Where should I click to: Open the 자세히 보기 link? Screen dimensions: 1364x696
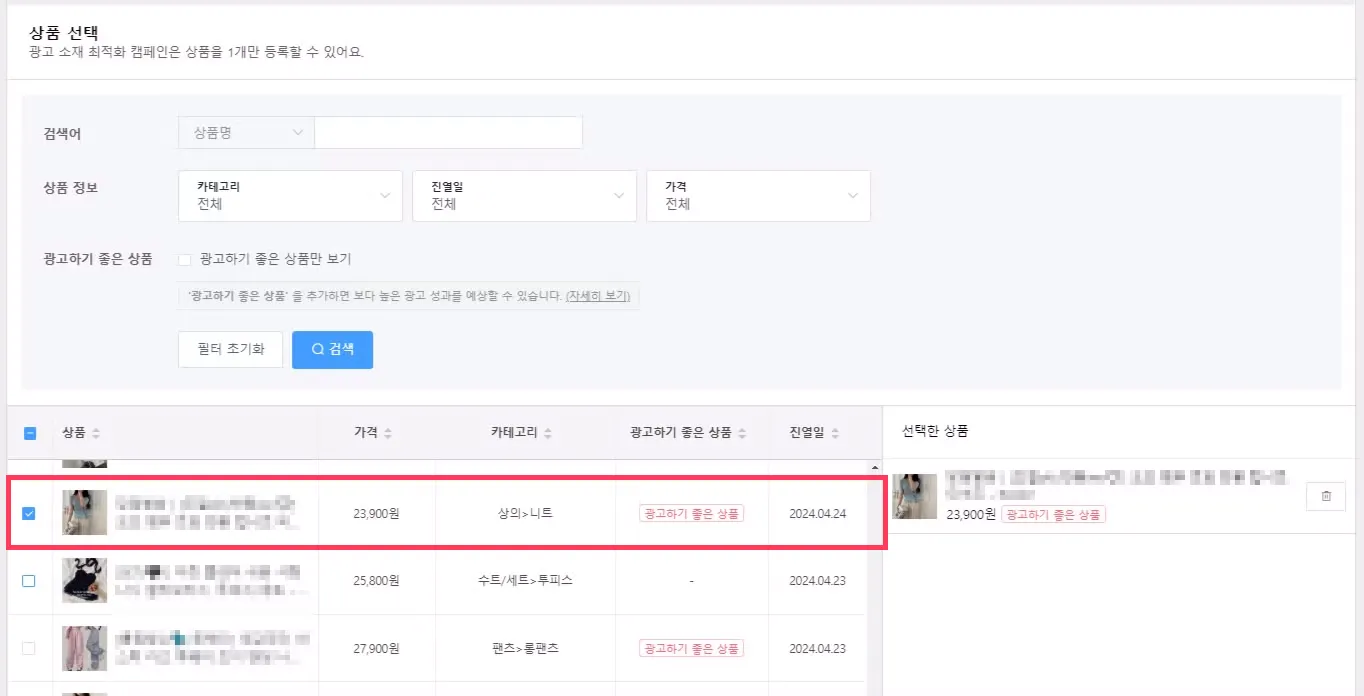(601, 297)
